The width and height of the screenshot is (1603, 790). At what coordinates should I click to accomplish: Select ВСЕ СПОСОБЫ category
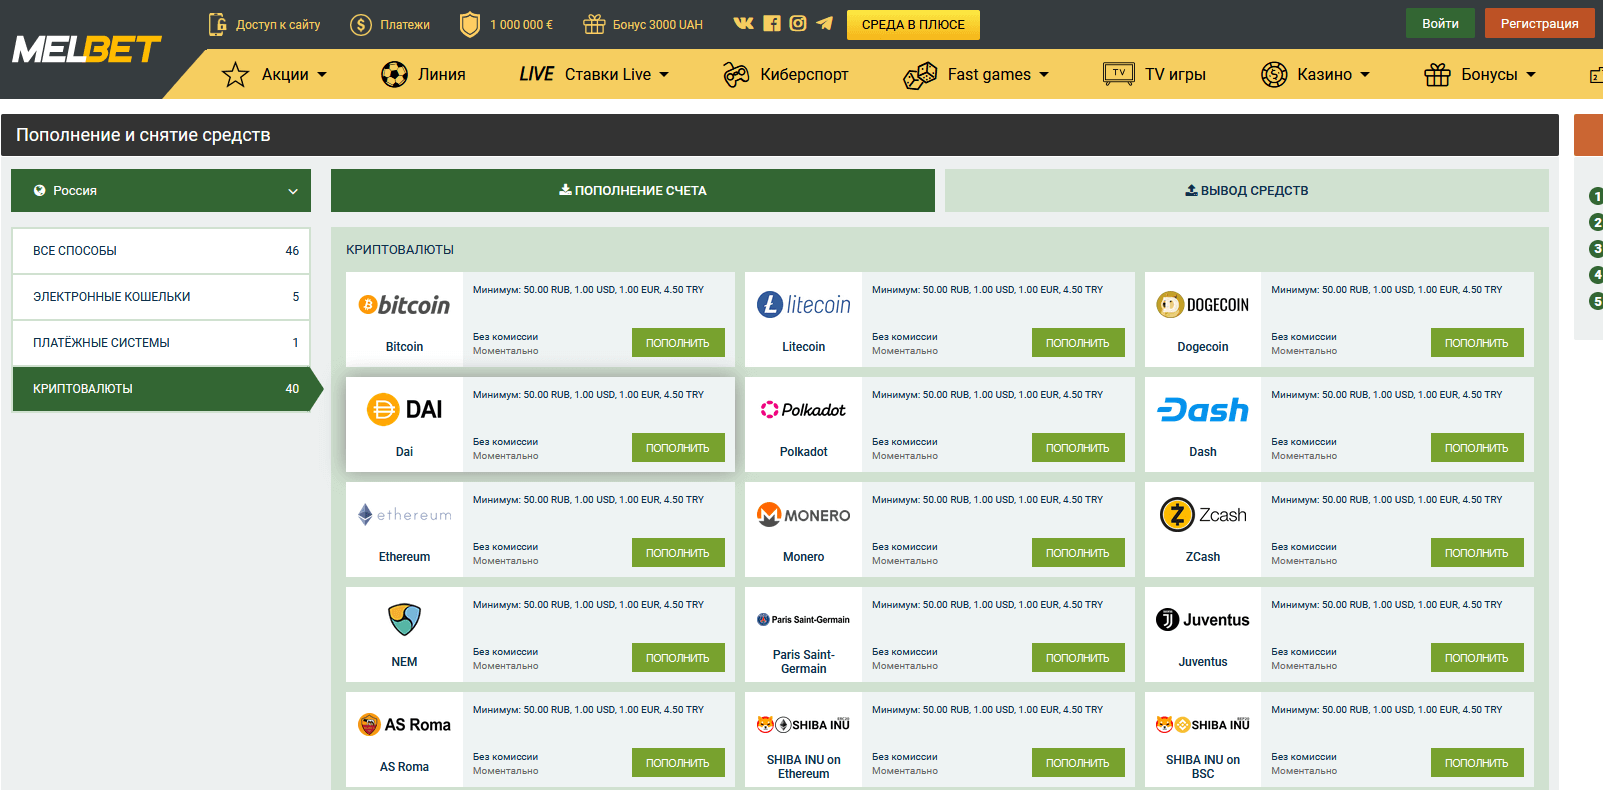point(161,251)
